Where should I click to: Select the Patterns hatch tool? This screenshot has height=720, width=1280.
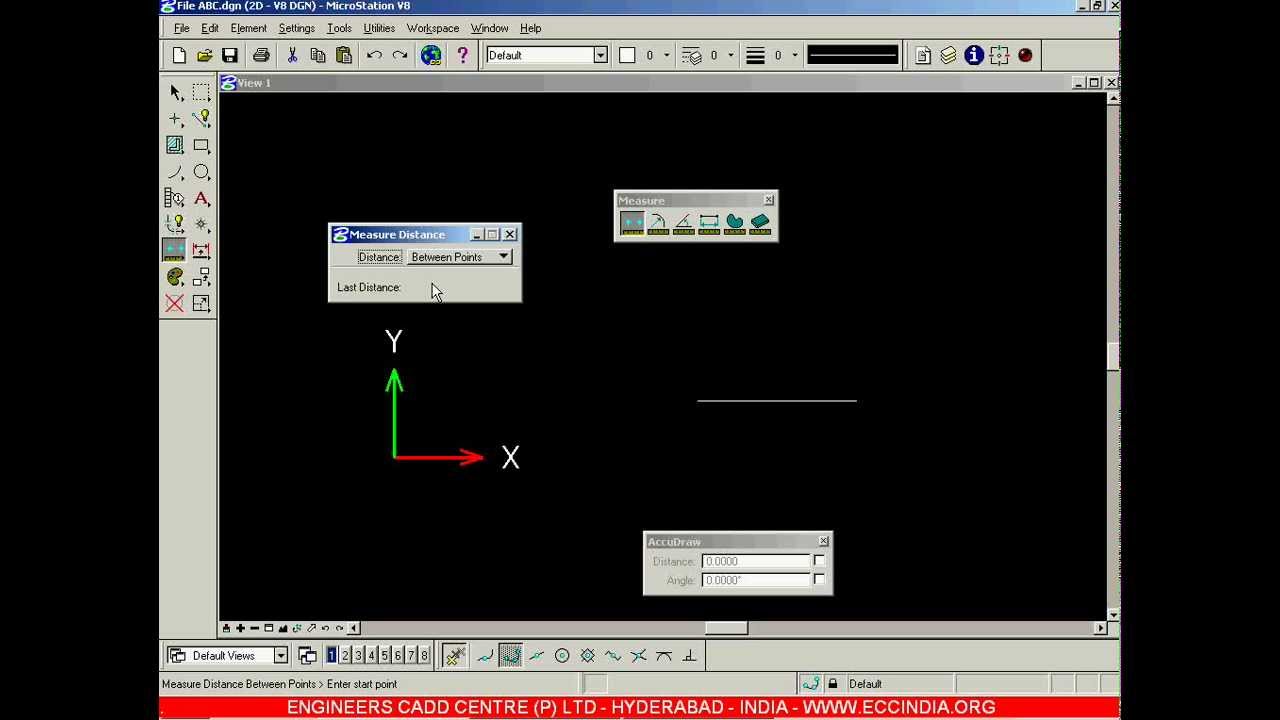click(x=175, y=145)
